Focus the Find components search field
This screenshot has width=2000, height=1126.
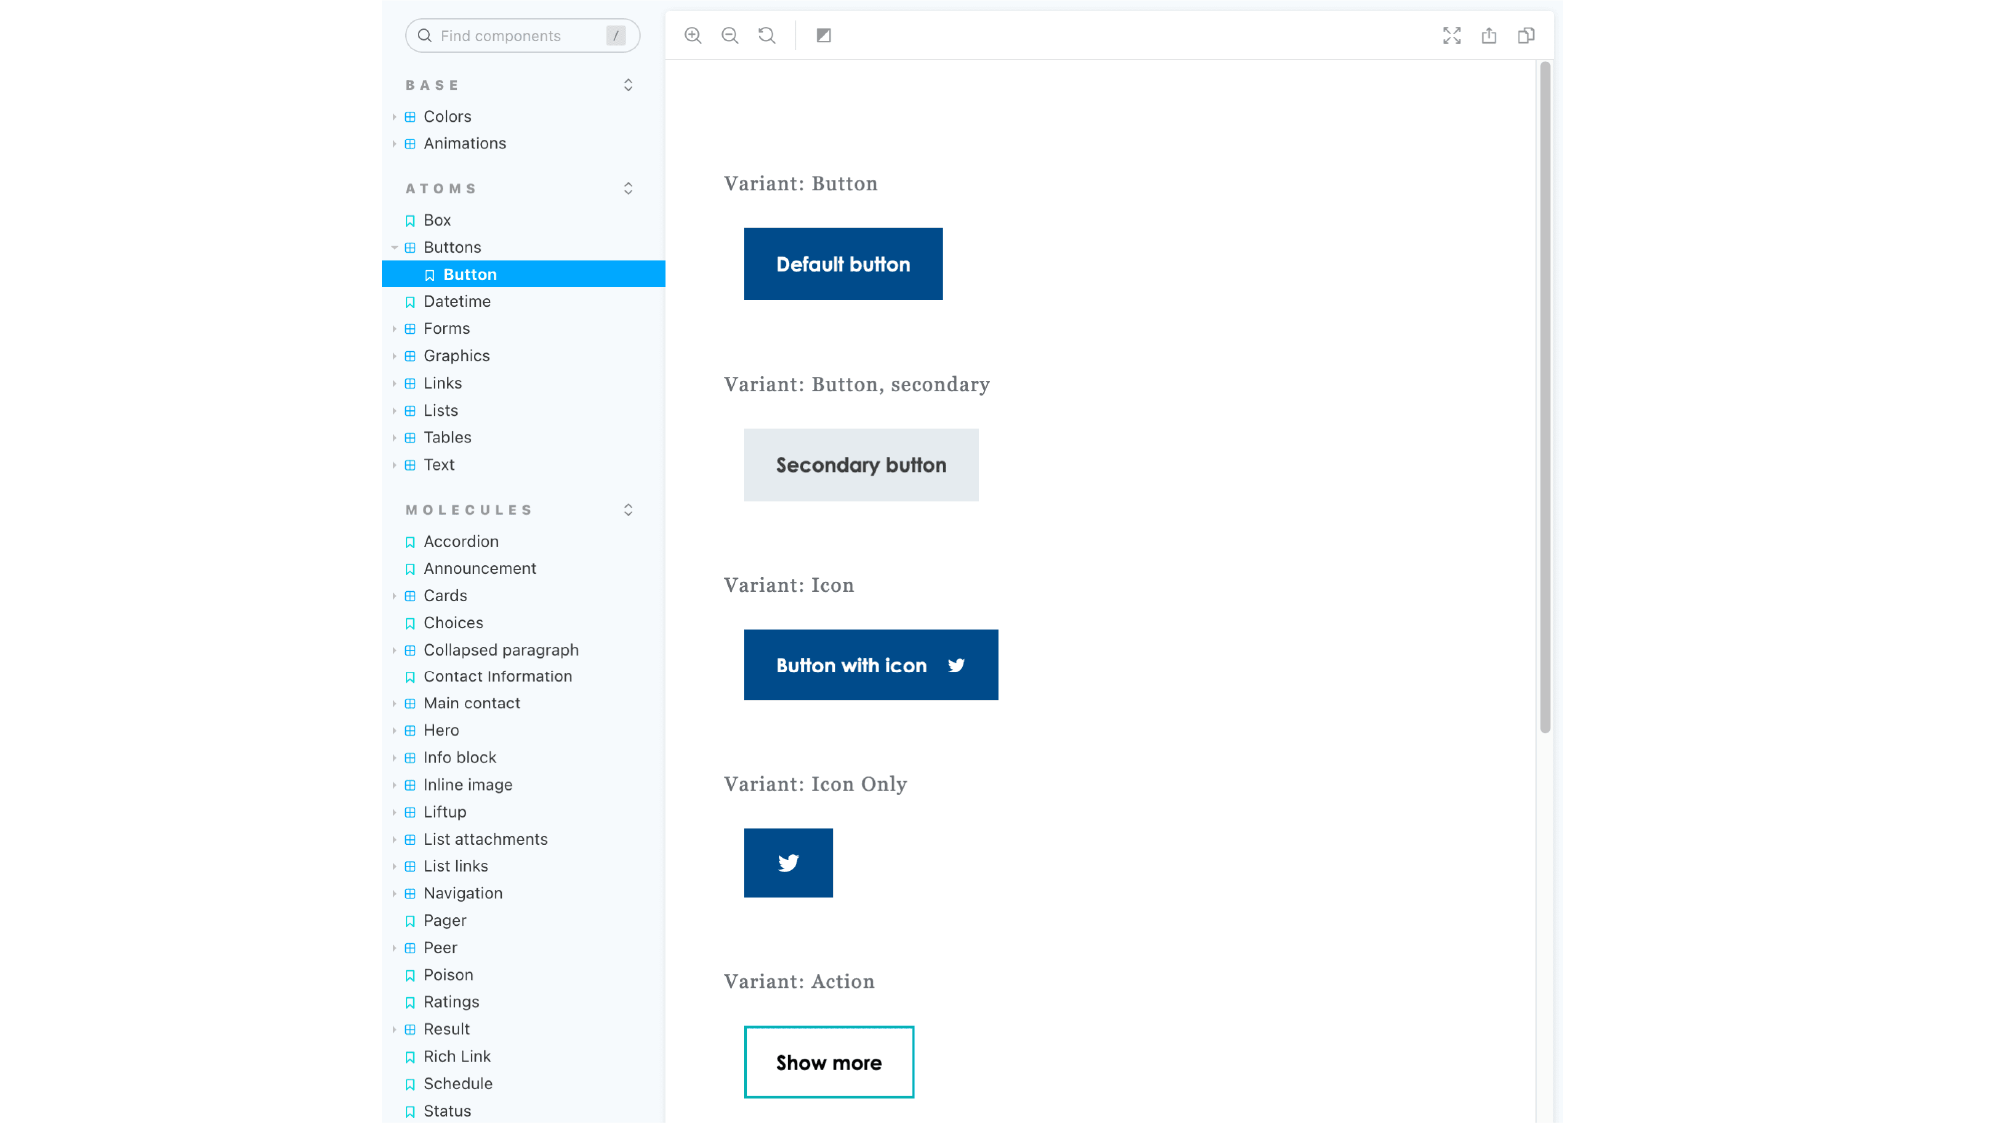tap(522, 36)
